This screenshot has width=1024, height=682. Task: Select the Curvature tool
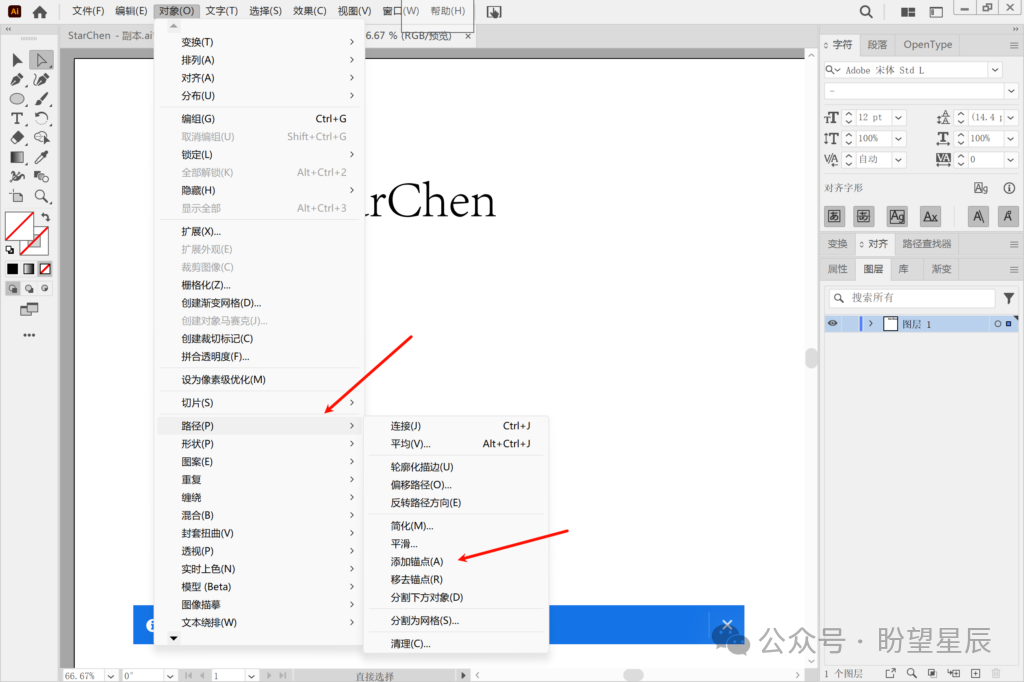pyautogui.click(x=41, y=80)
